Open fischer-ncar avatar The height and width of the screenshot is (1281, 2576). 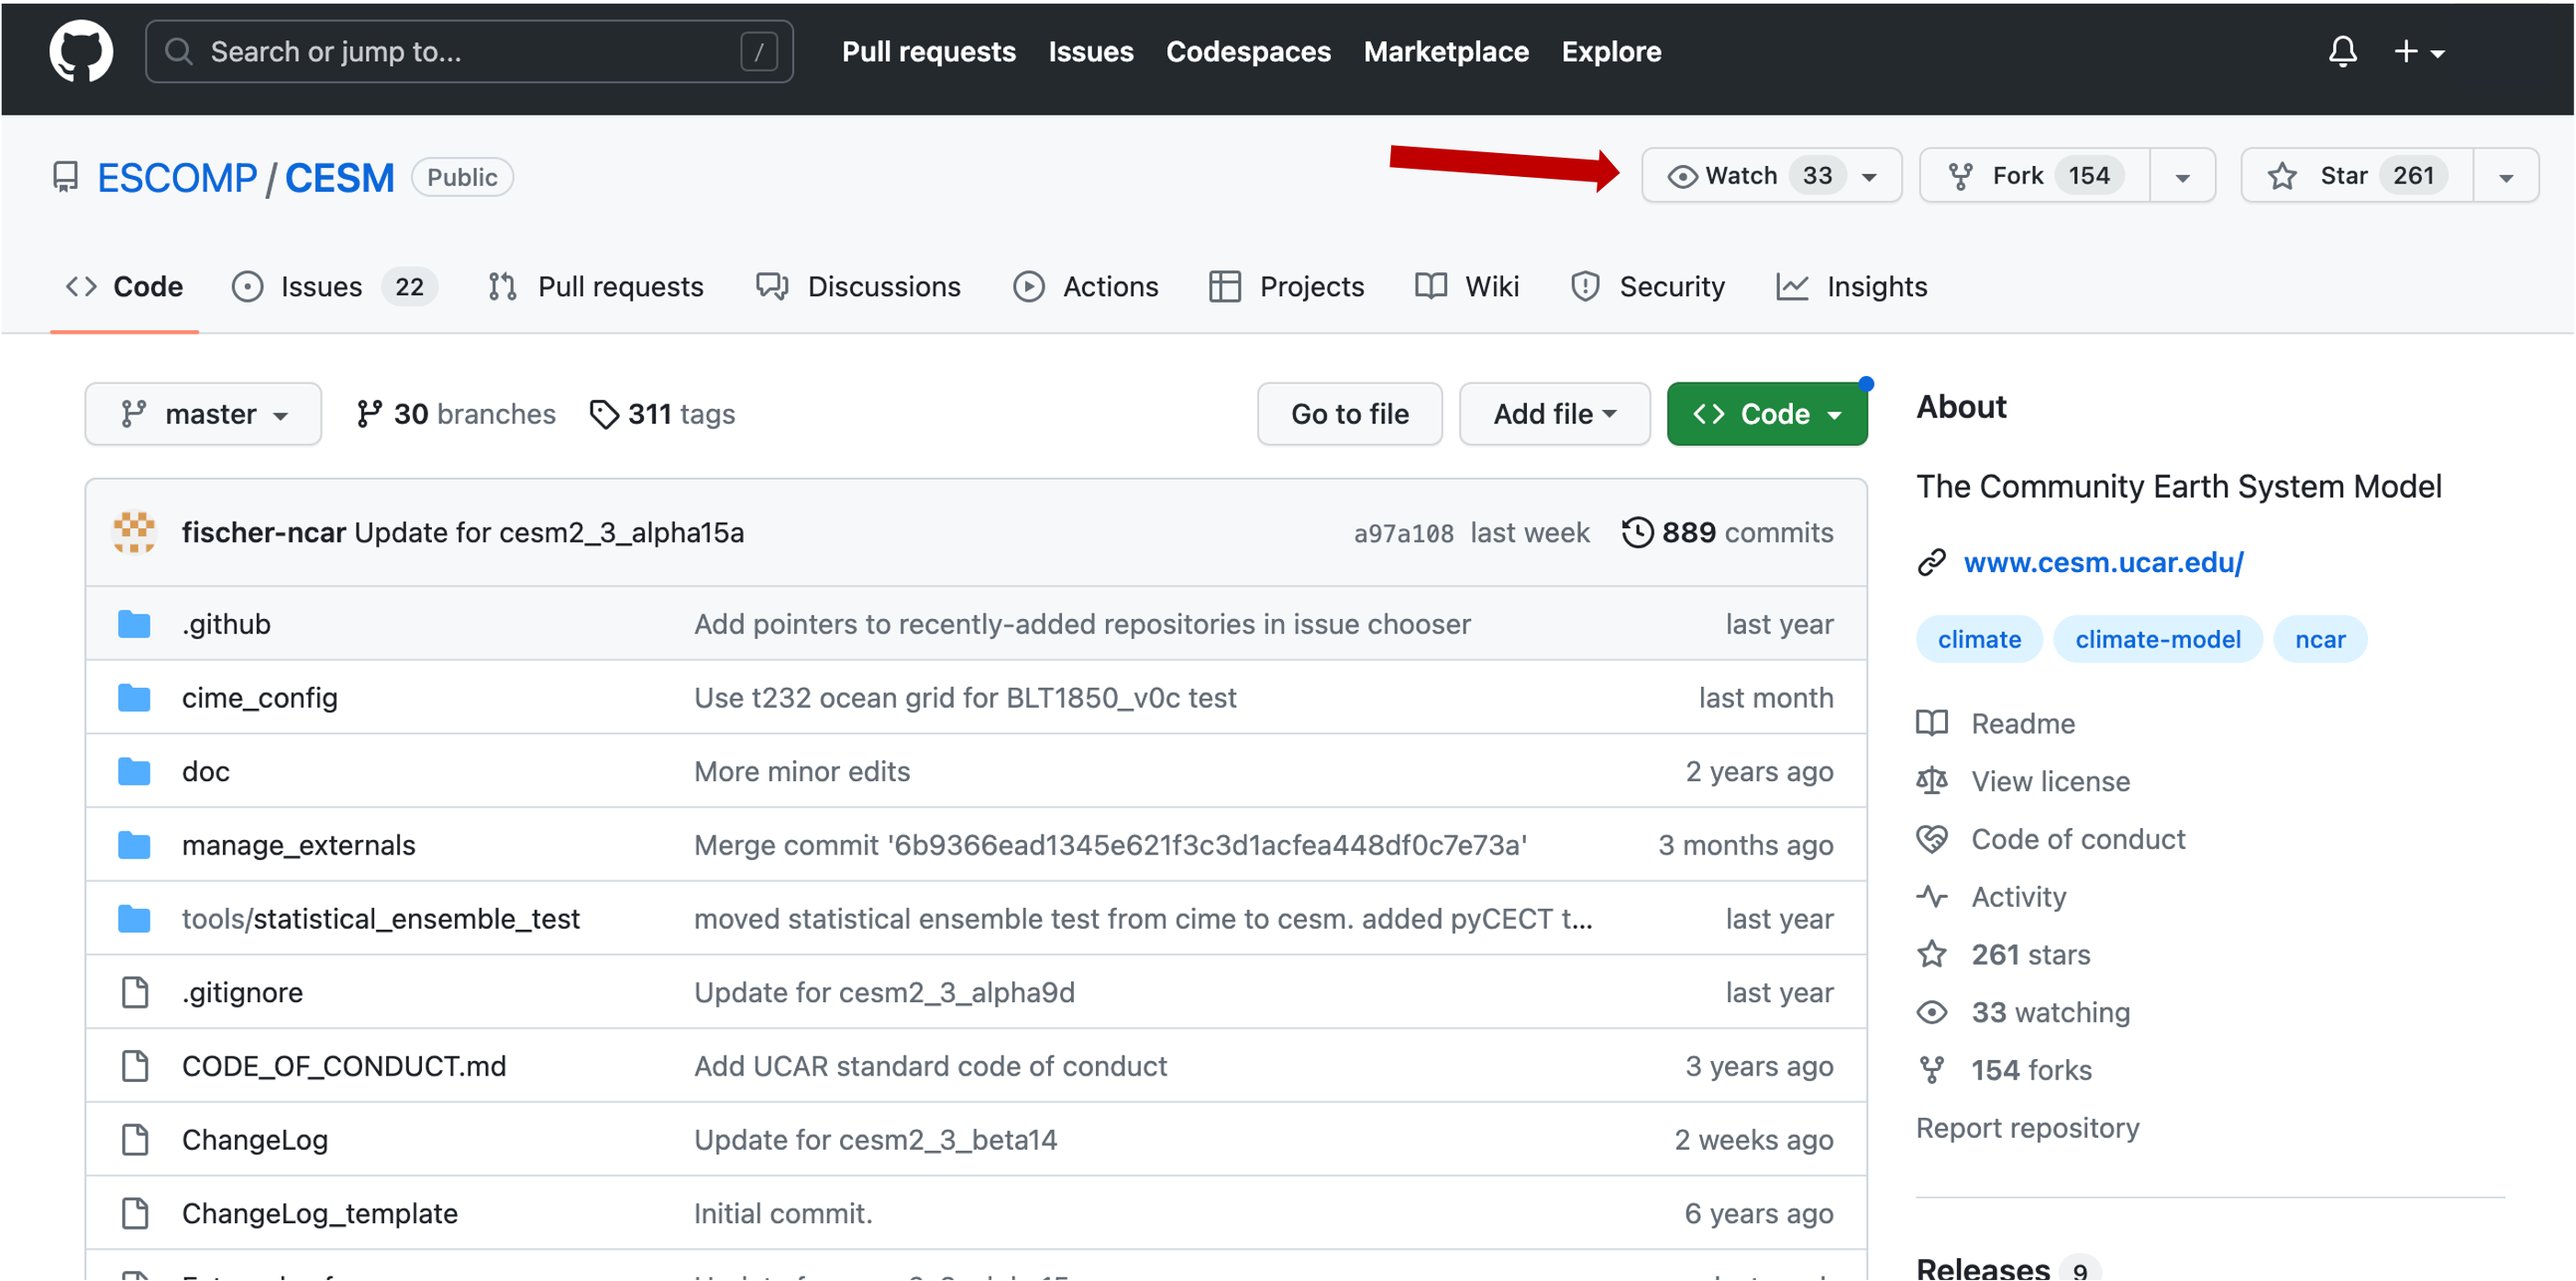click(134, 531)
